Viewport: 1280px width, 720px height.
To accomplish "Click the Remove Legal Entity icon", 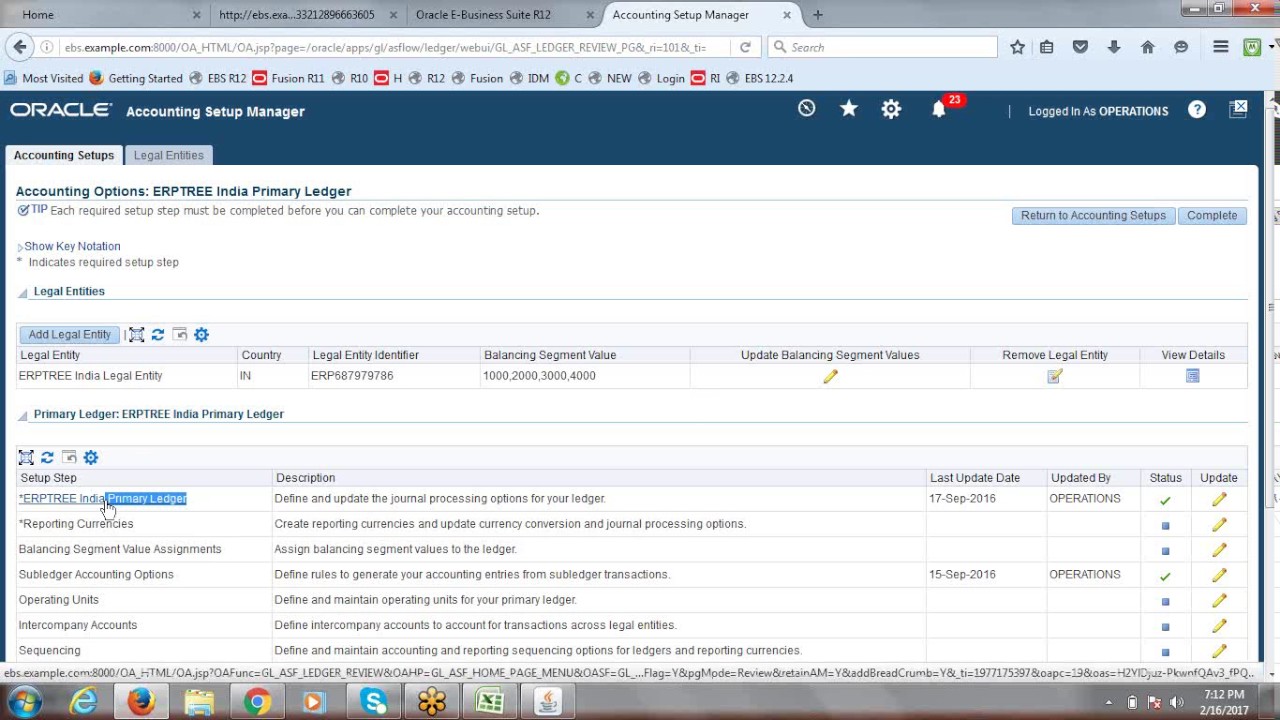I will point(1054,376).
